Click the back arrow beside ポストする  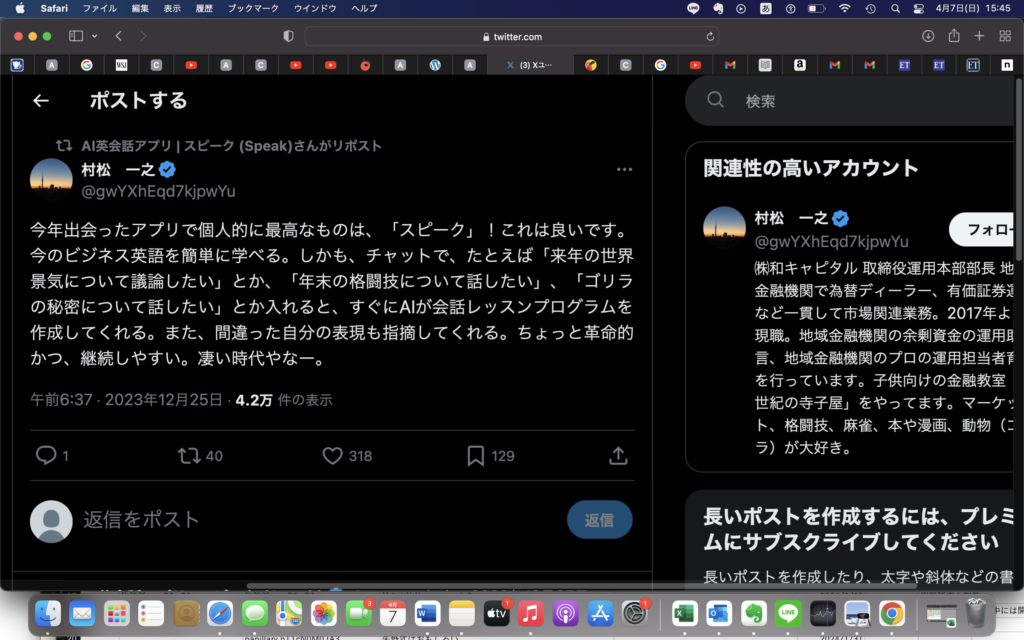41,101
